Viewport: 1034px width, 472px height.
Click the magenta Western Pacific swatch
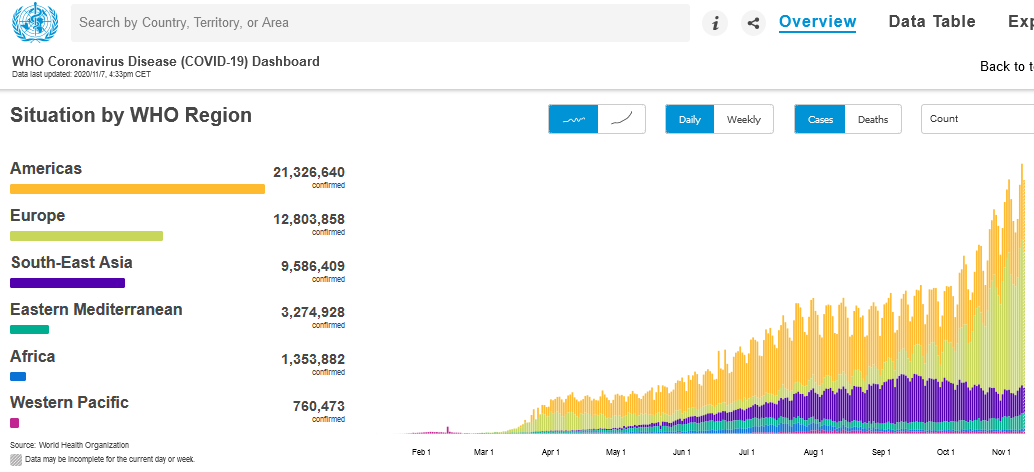[15, 423]
